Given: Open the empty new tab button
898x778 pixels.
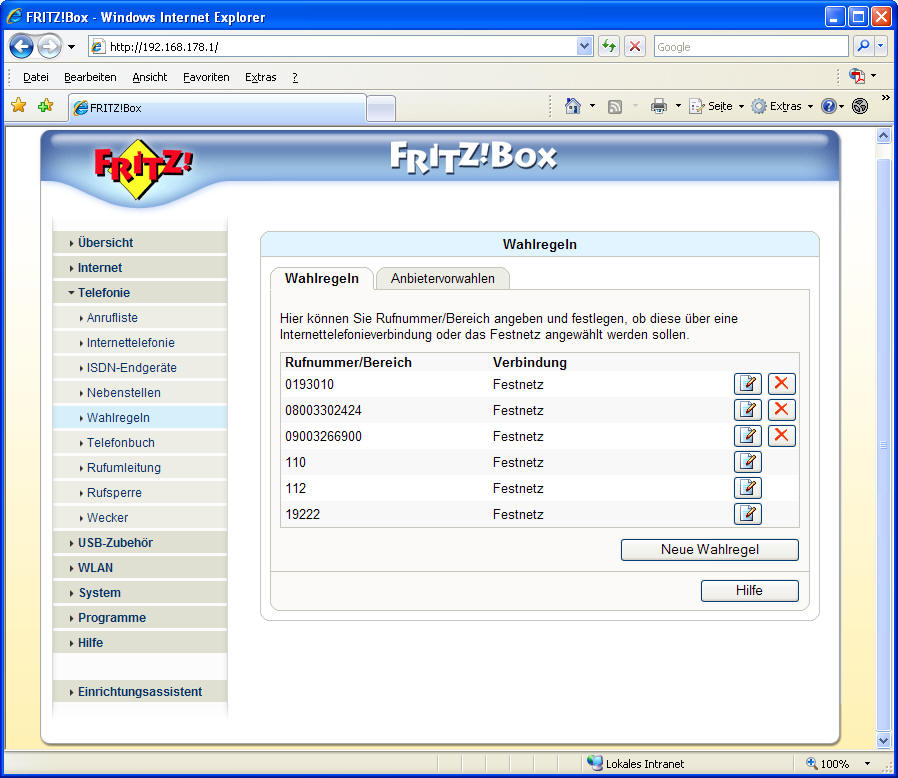Looking at the screenshot, I should pos(381,108).
